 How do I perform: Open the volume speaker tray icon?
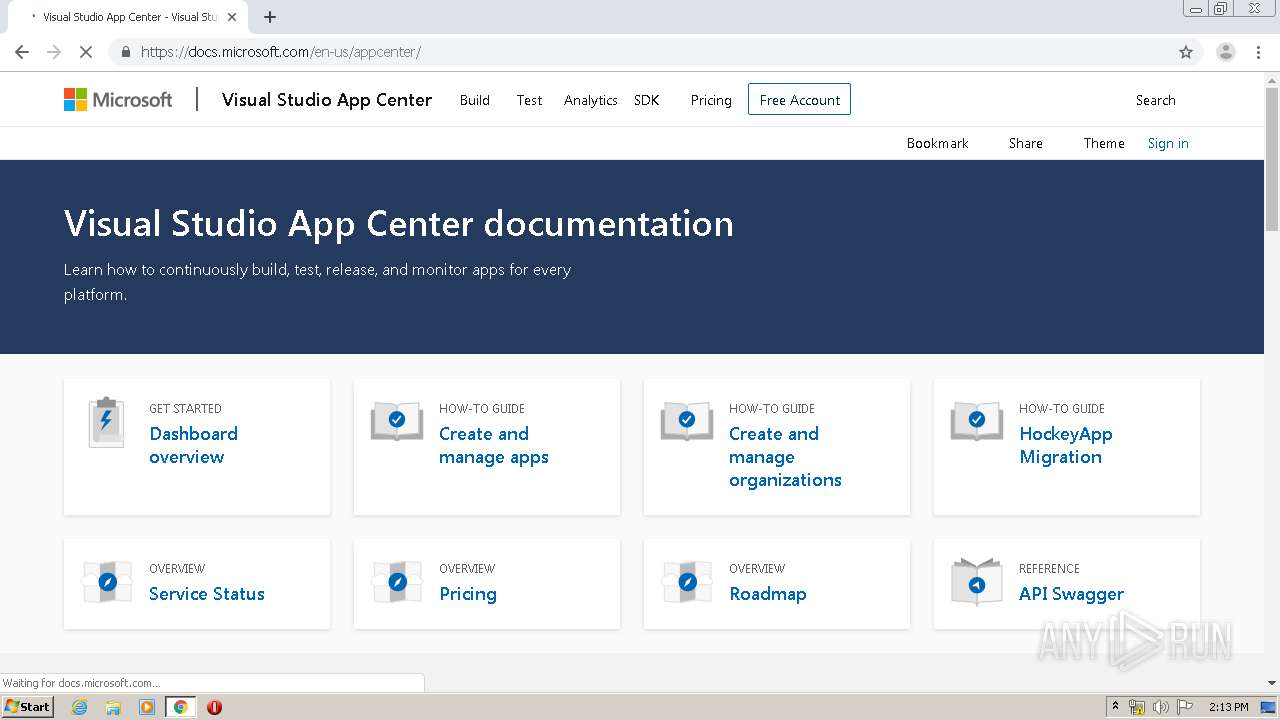pos(1161,707)
